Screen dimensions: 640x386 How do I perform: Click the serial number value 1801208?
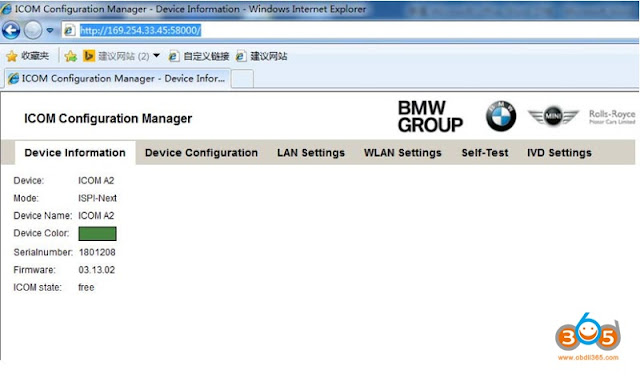pos(97,252)
